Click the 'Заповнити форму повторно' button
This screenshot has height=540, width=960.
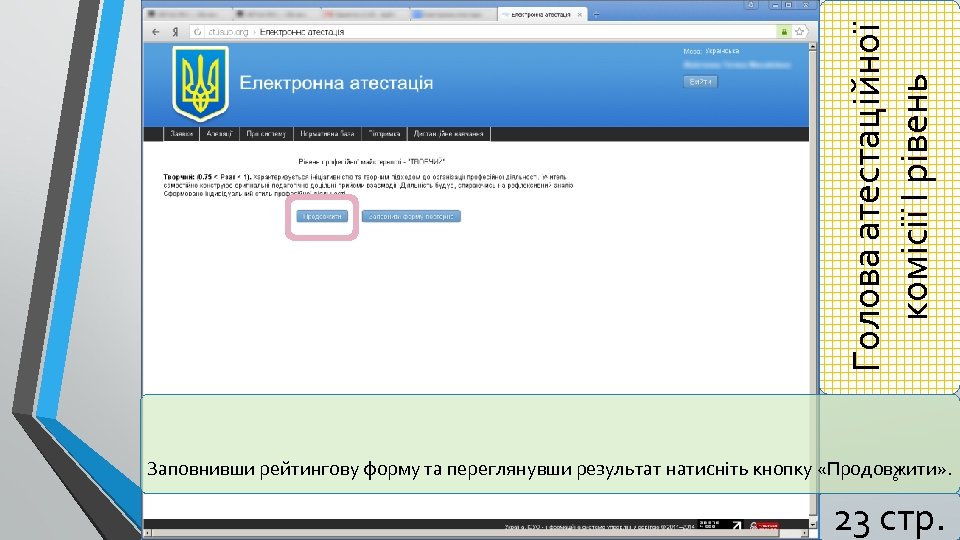coord(411,216)
